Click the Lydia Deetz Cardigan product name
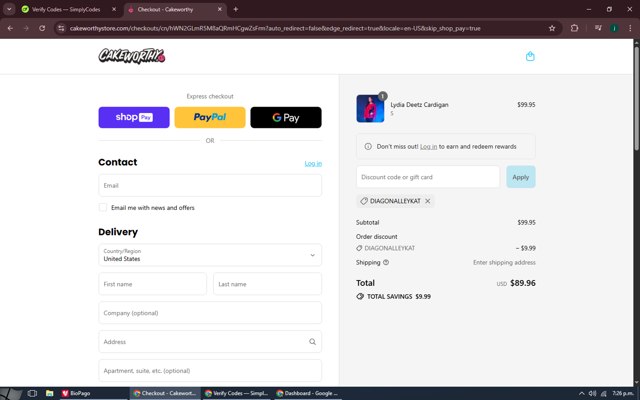640x400 pixels. click(x=419, y=104)
